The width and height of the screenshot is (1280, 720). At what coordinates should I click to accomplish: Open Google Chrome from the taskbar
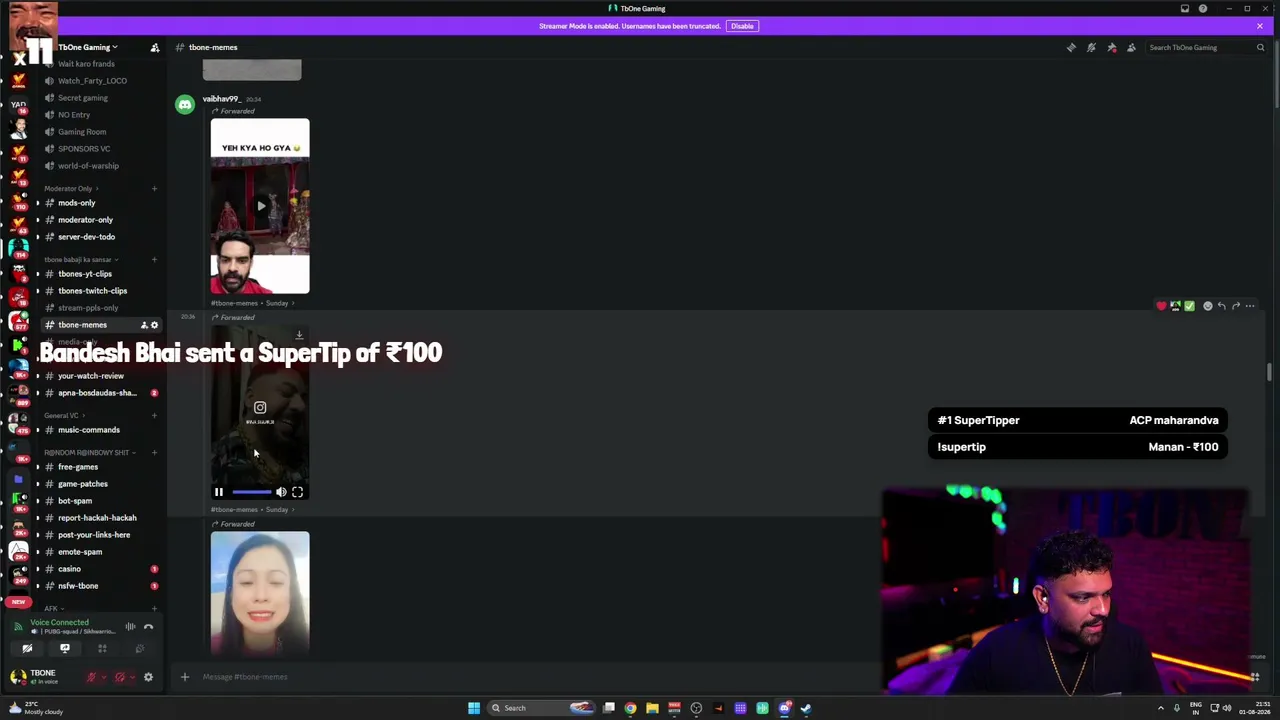tap(630, 708)
